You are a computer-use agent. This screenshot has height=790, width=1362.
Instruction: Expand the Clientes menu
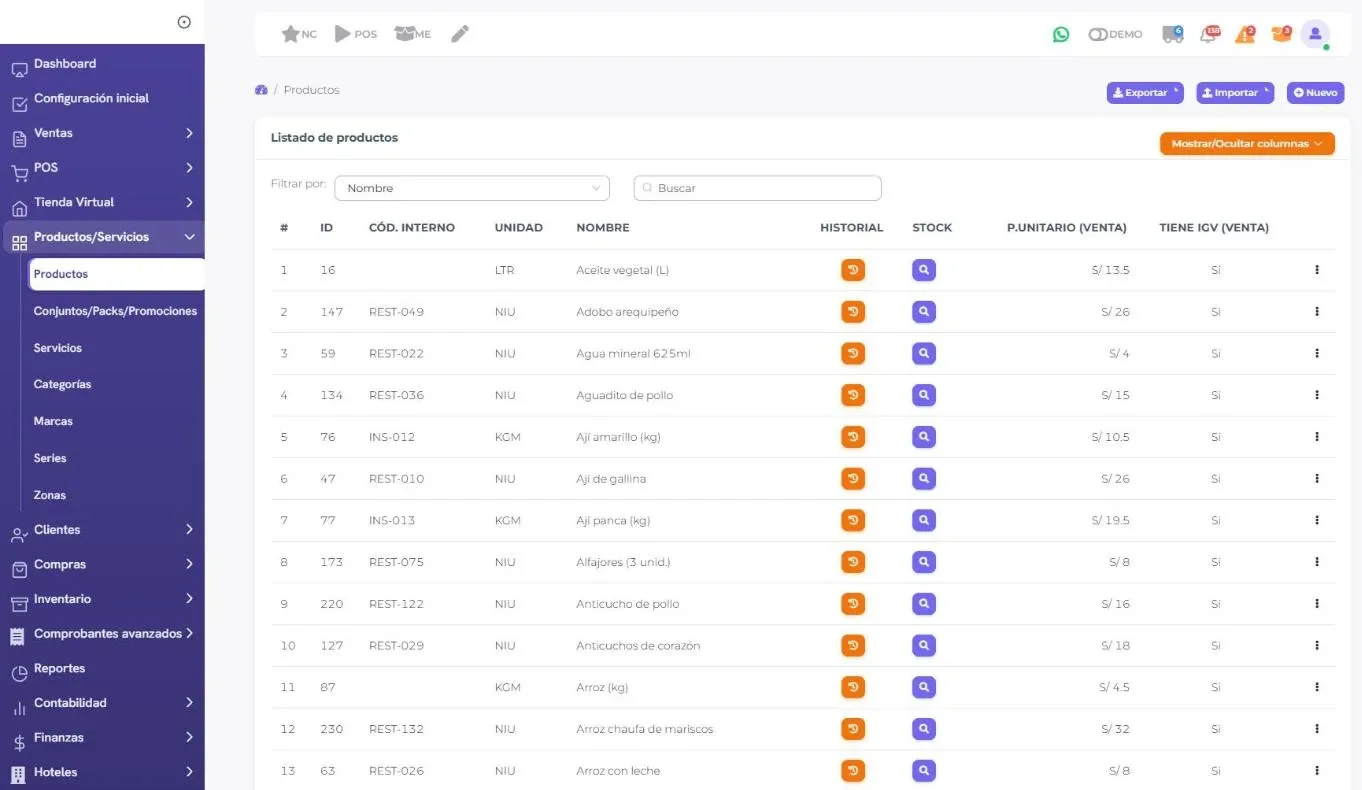pos(102,530)
